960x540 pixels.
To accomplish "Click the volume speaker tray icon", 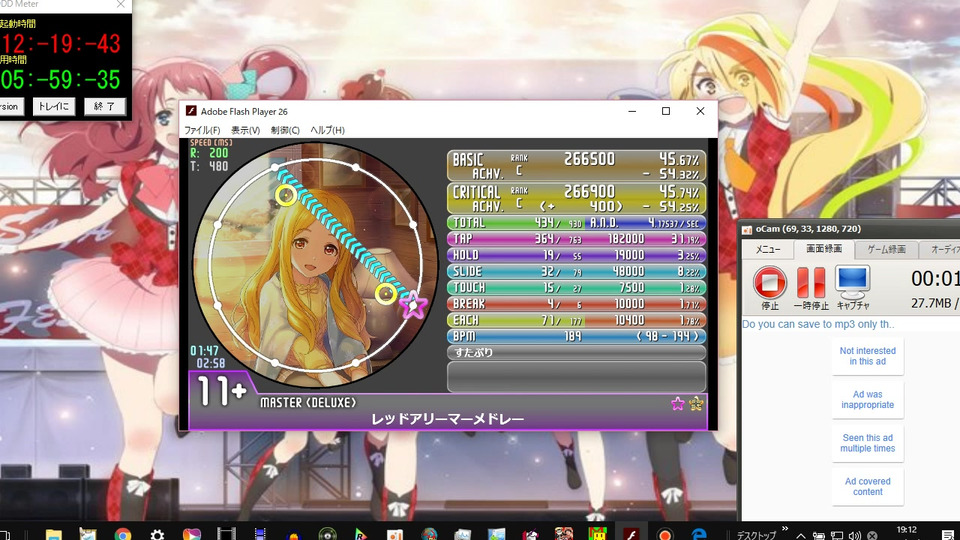I will tap(855, 535).
